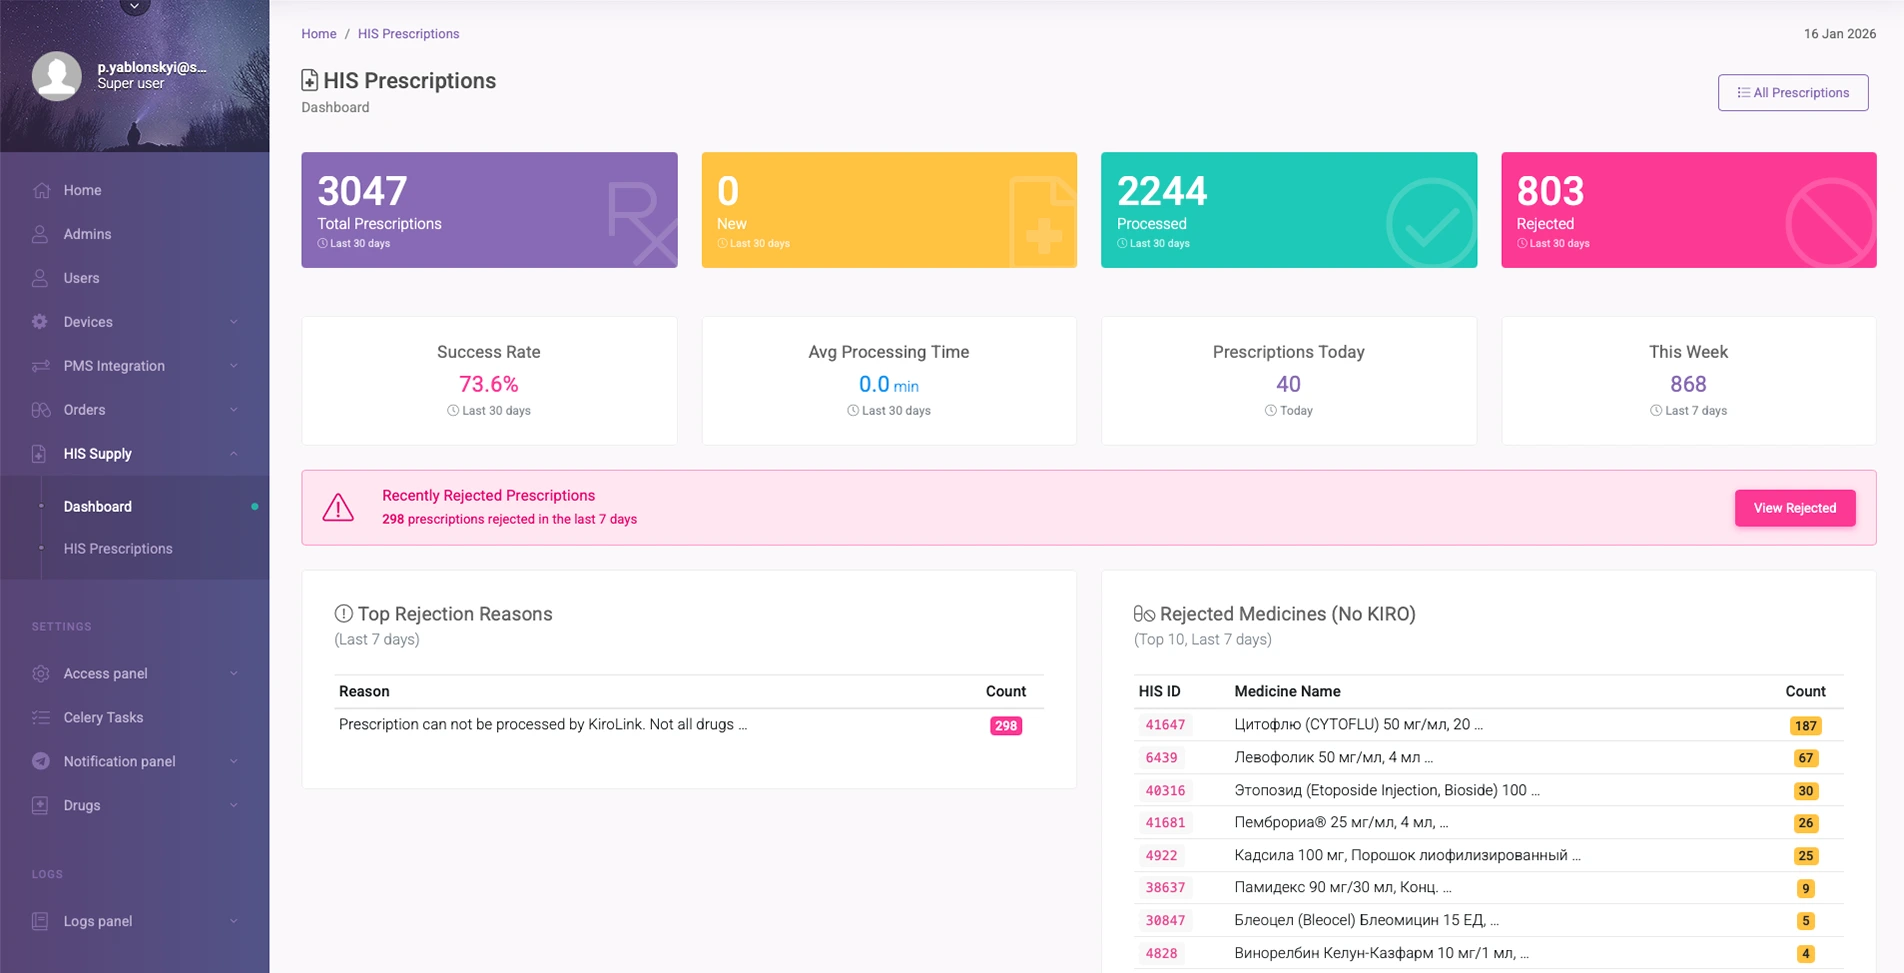1904x973 pixels.
Task: Open the Celery Tasks menu item
Action: (135, 718)
